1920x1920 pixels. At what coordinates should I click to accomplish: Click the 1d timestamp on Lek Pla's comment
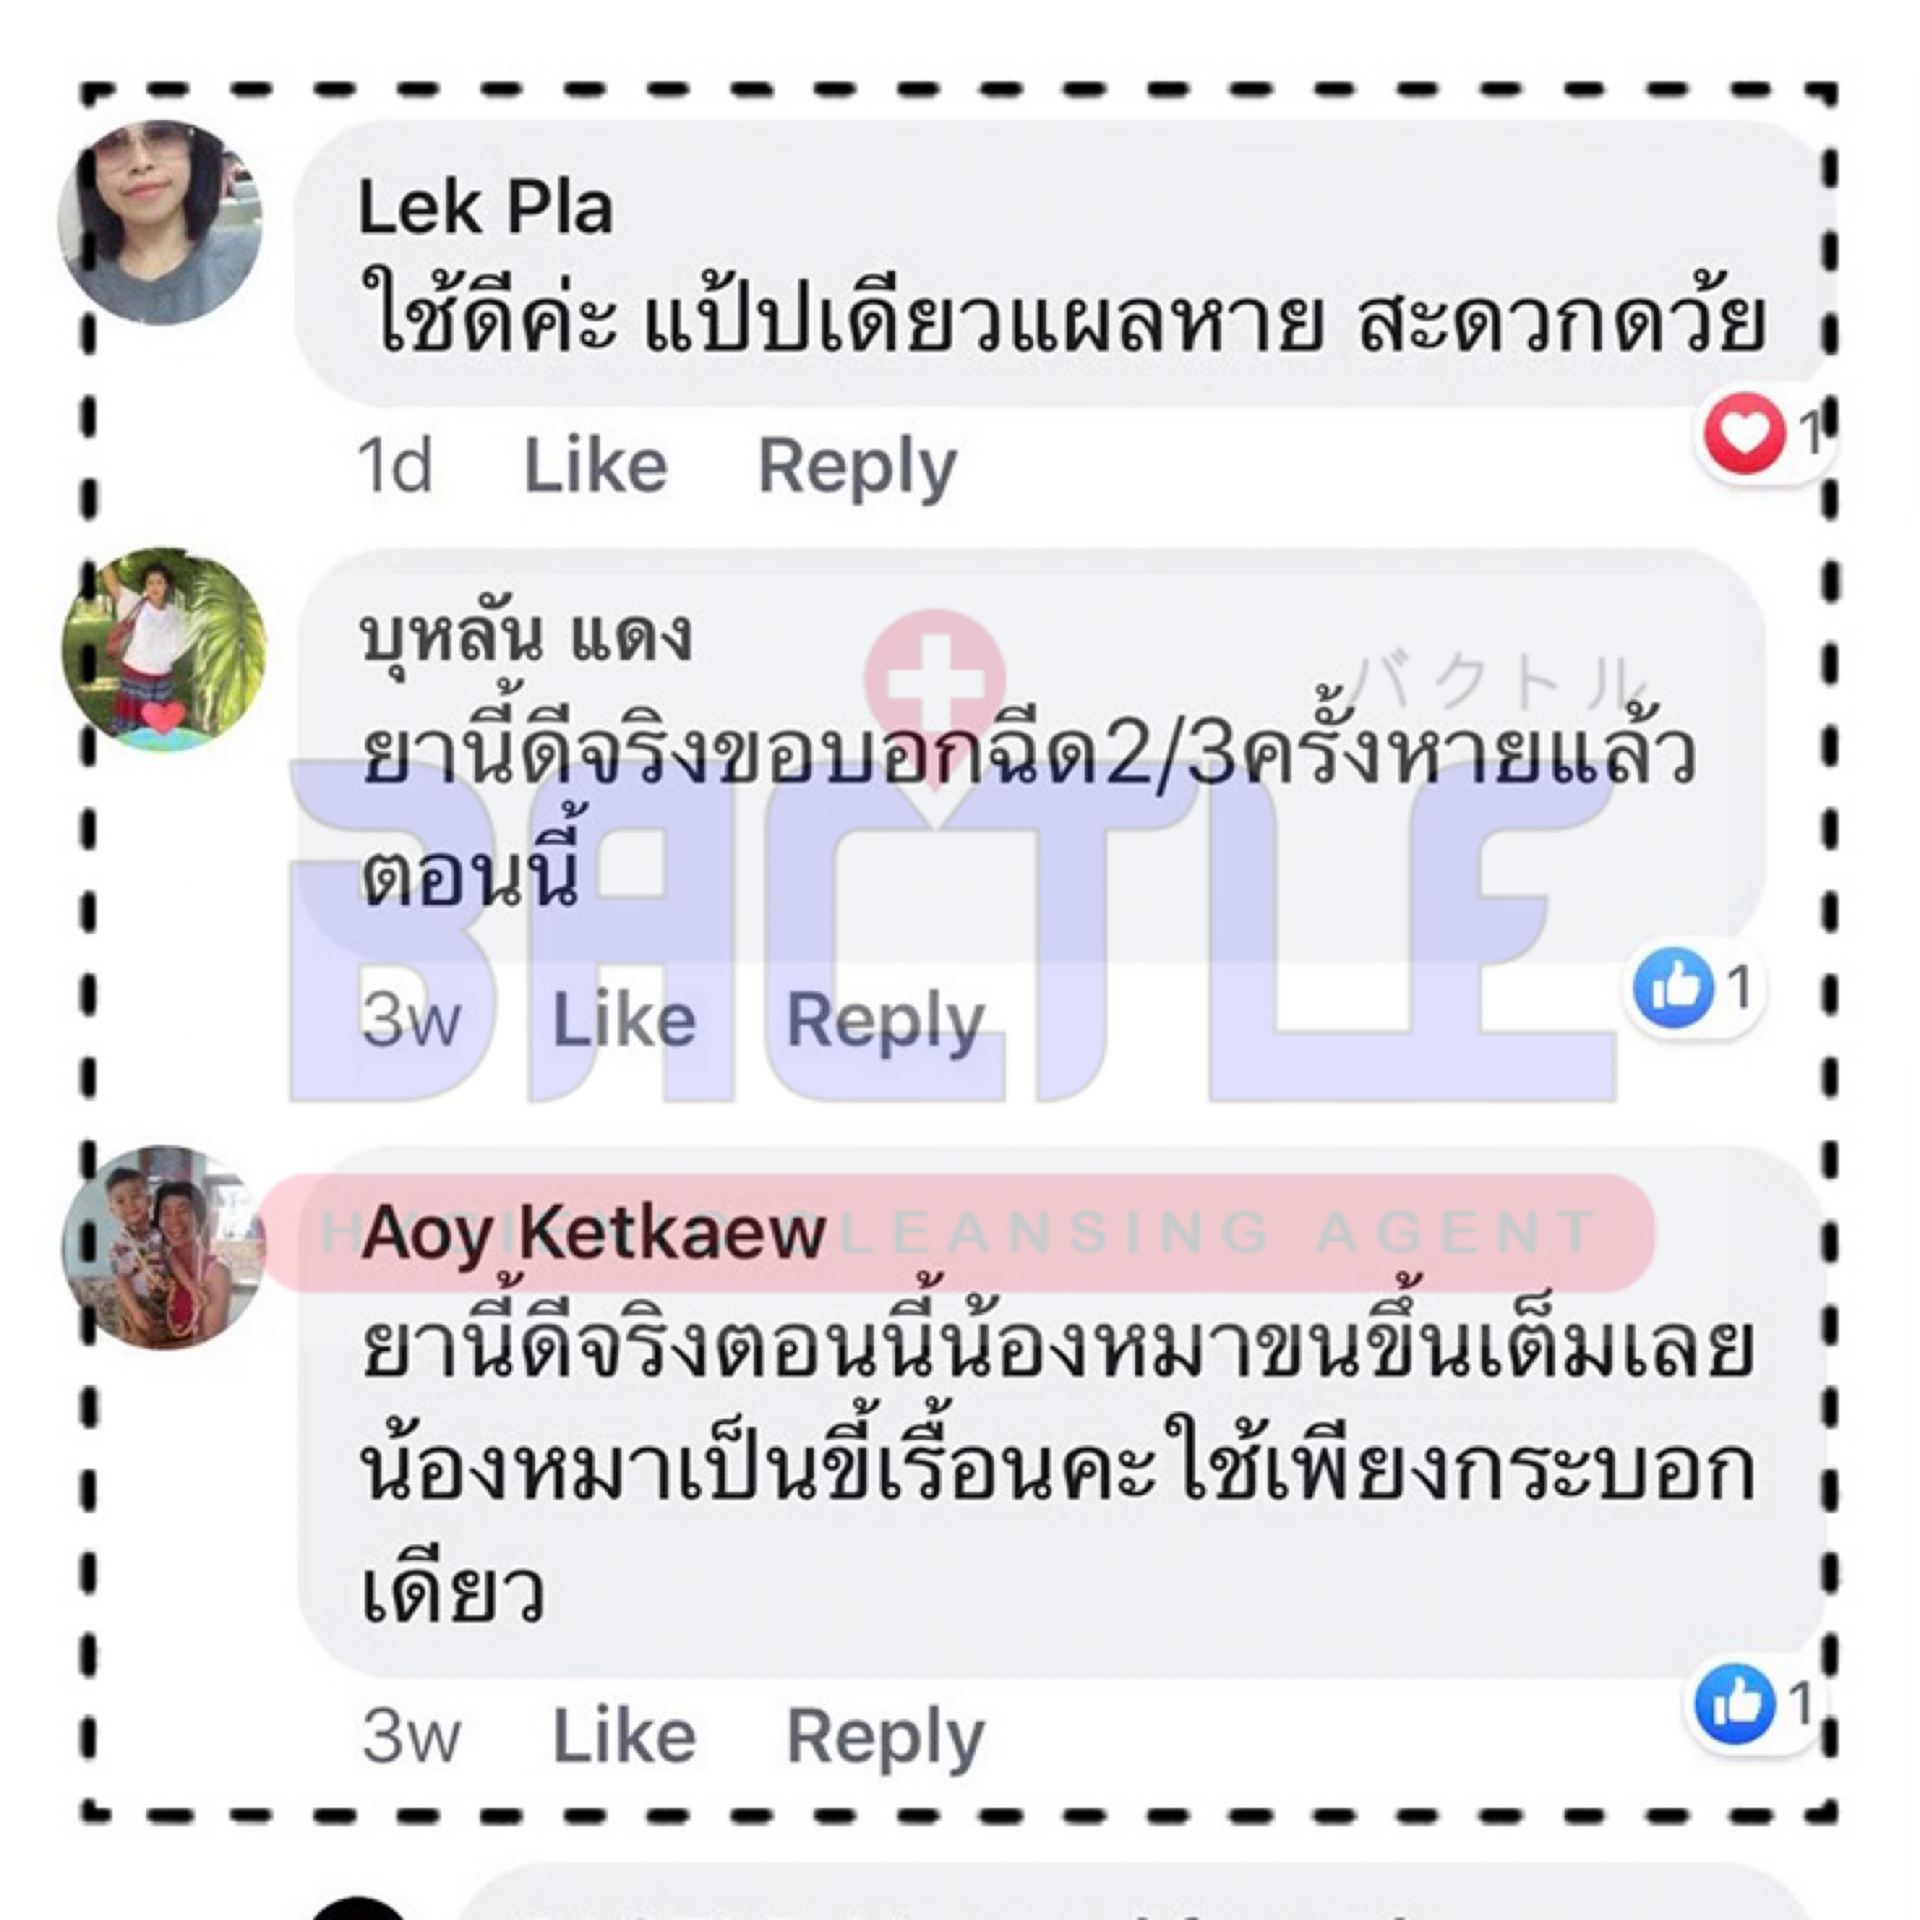(395, 466)
